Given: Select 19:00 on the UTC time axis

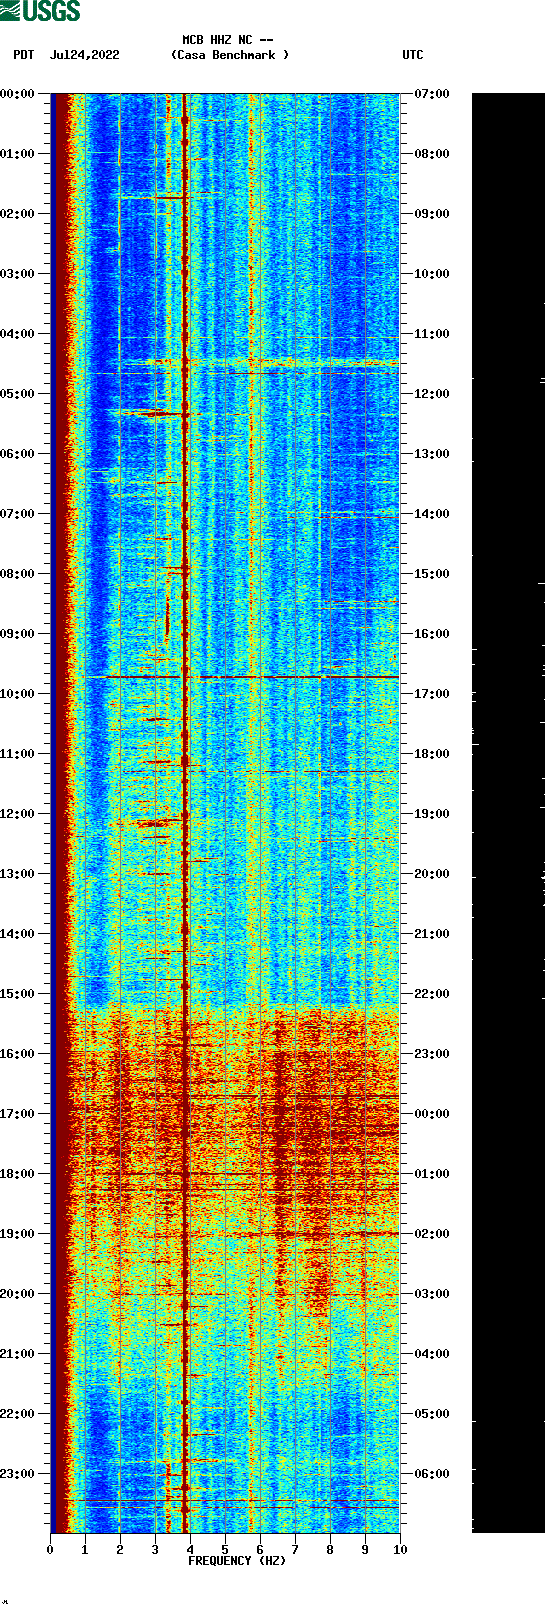Looking at the screenshot, I should [432, 814].
